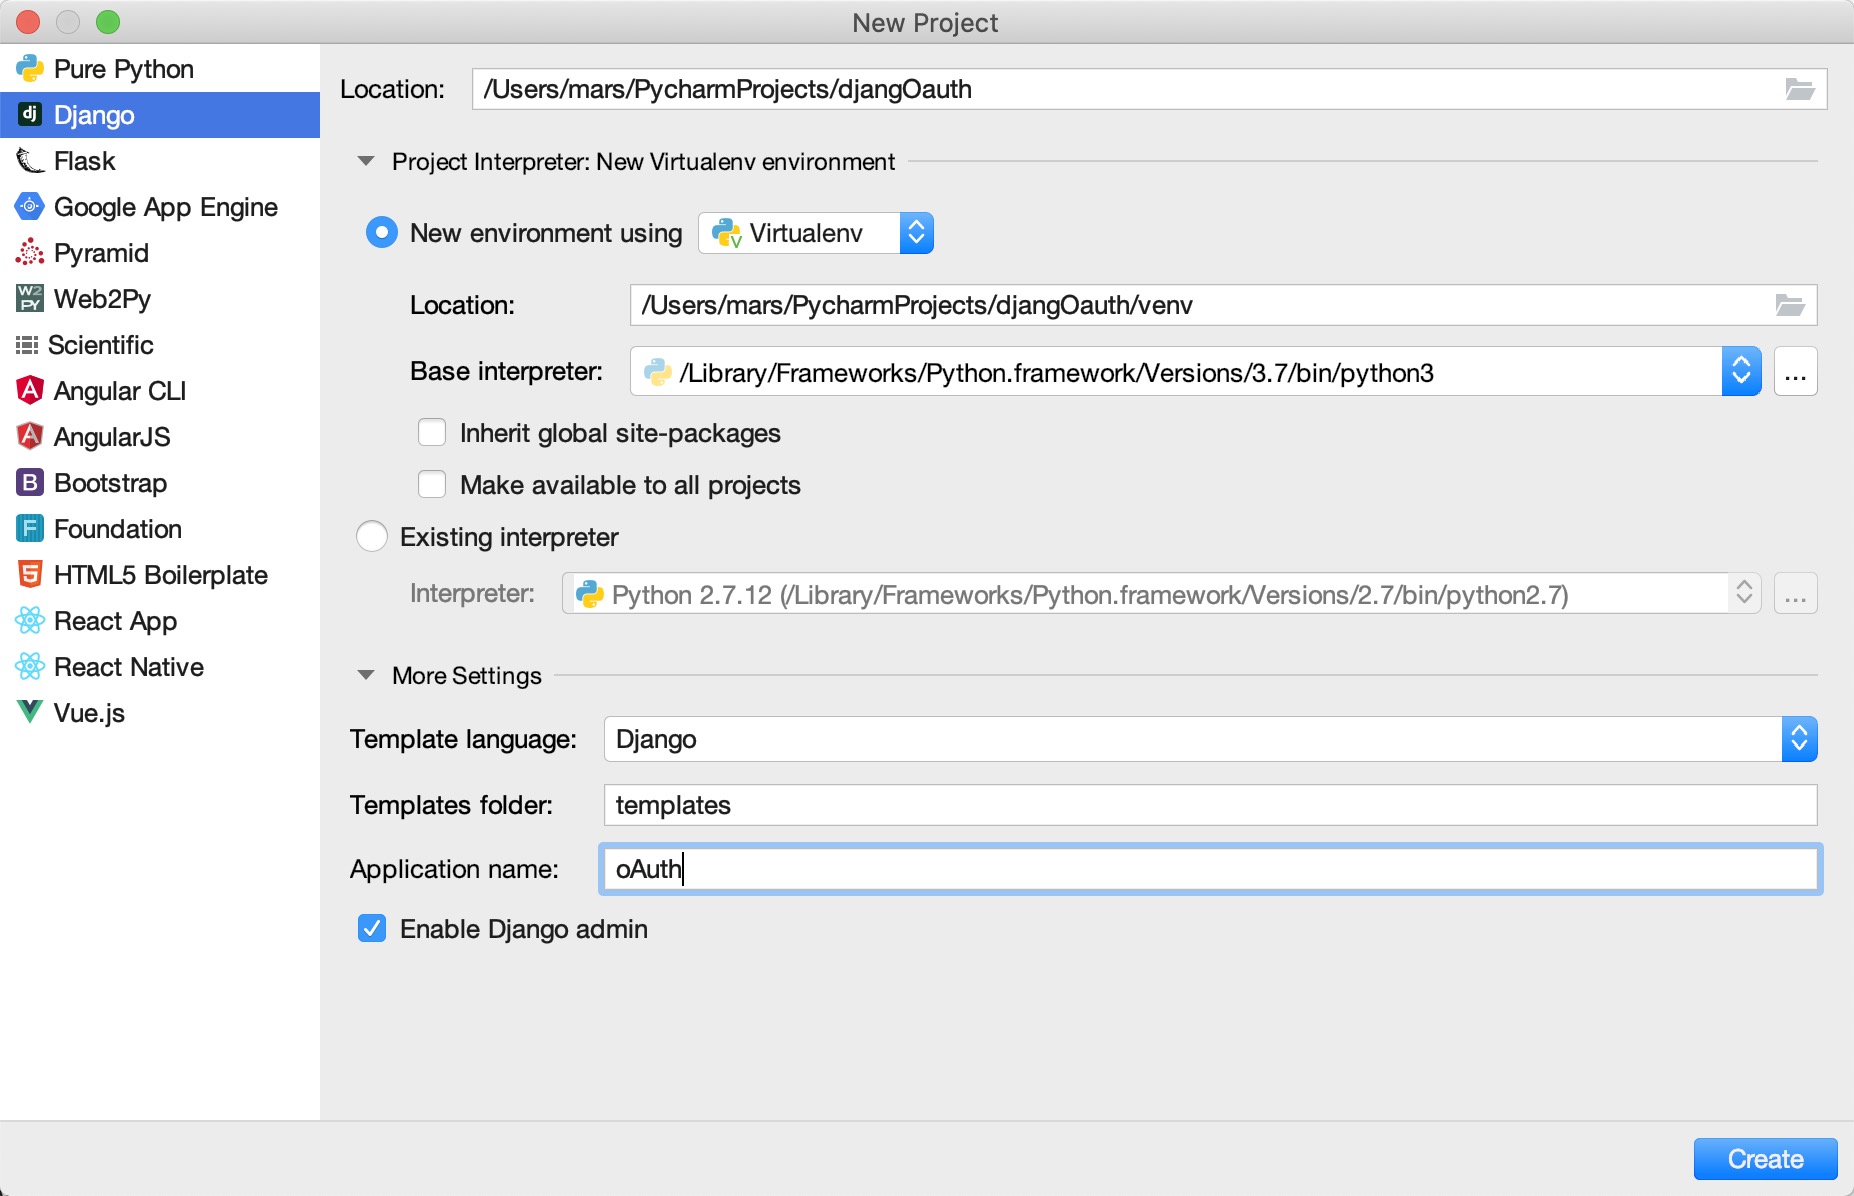The height and width of the screenshot is (1196, 1854).
Task: Select React App label in list
Action: (115, 621)
